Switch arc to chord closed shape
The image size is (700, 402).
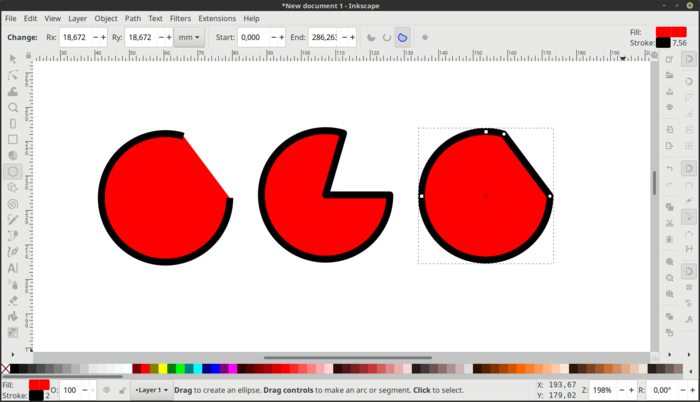coord(402,38)
